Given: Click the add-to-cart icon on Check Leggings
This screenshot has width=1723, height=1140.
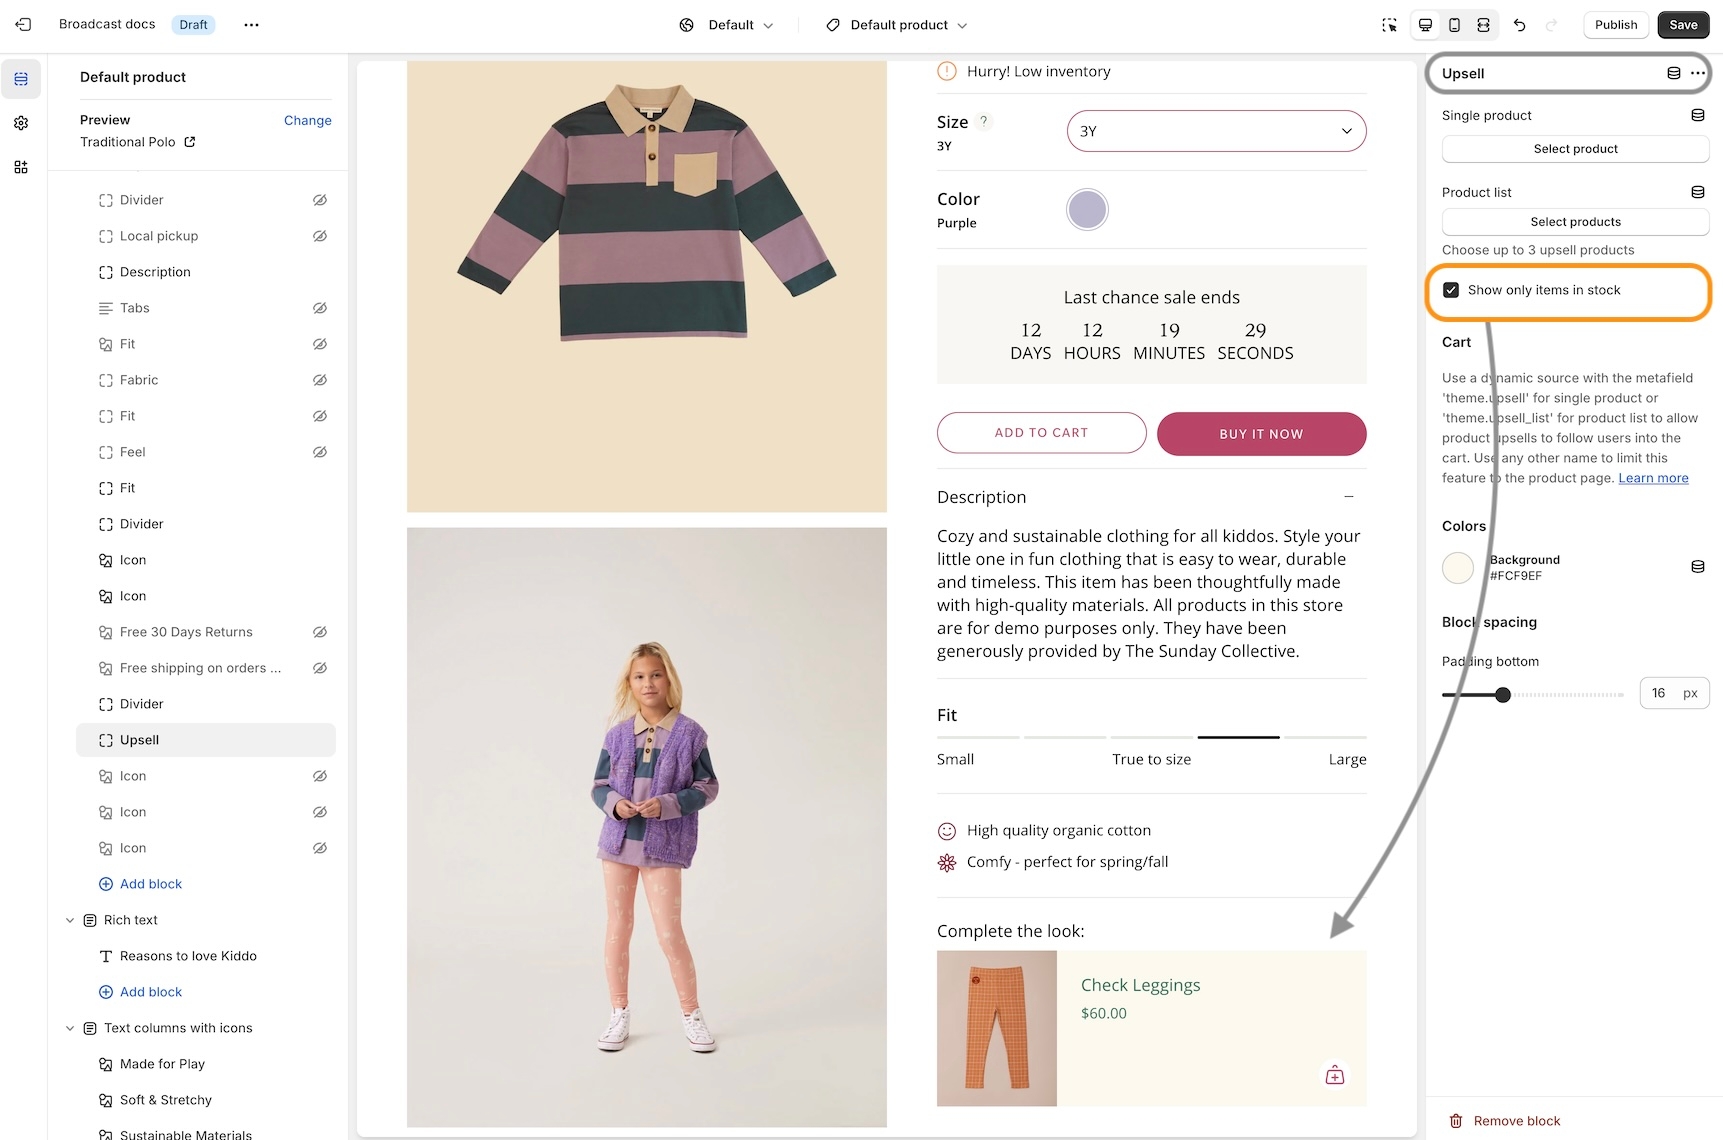Looking at the screenshot, I should 1334,1076.
